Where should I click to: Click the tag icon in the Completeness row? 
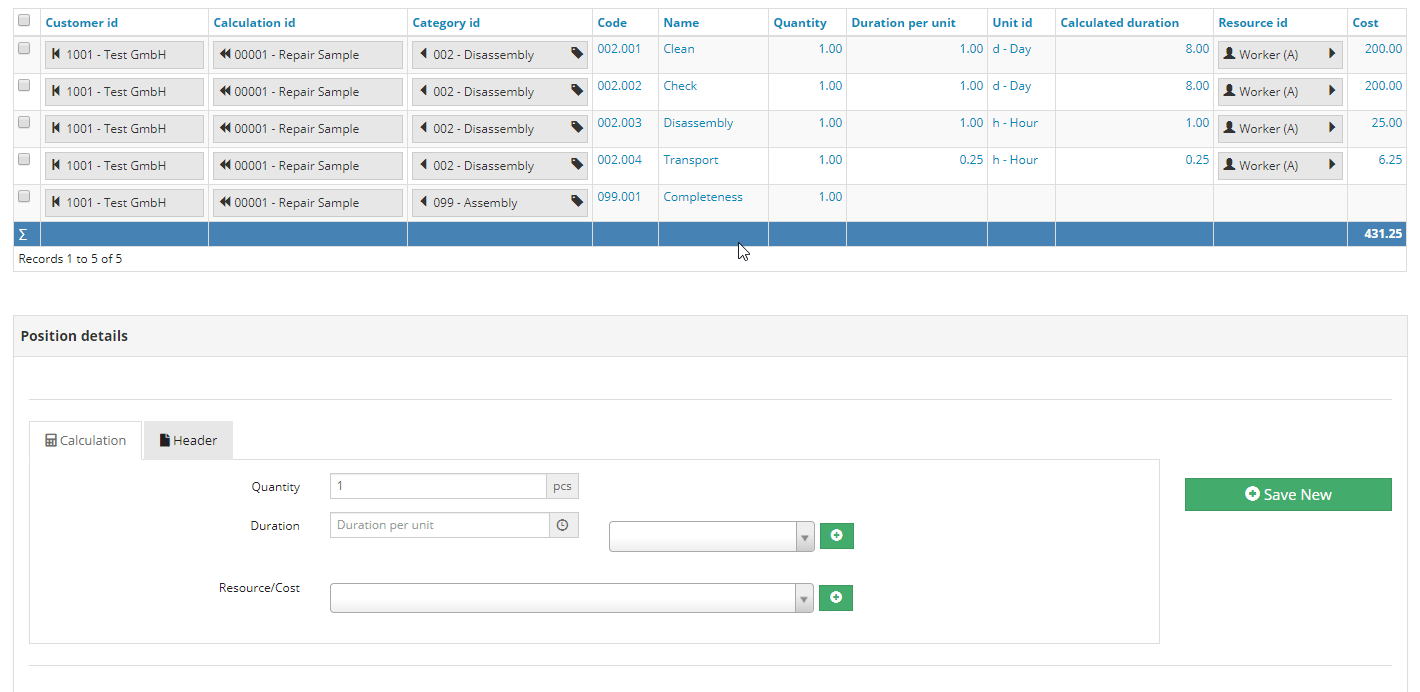(x=577, y=202)
